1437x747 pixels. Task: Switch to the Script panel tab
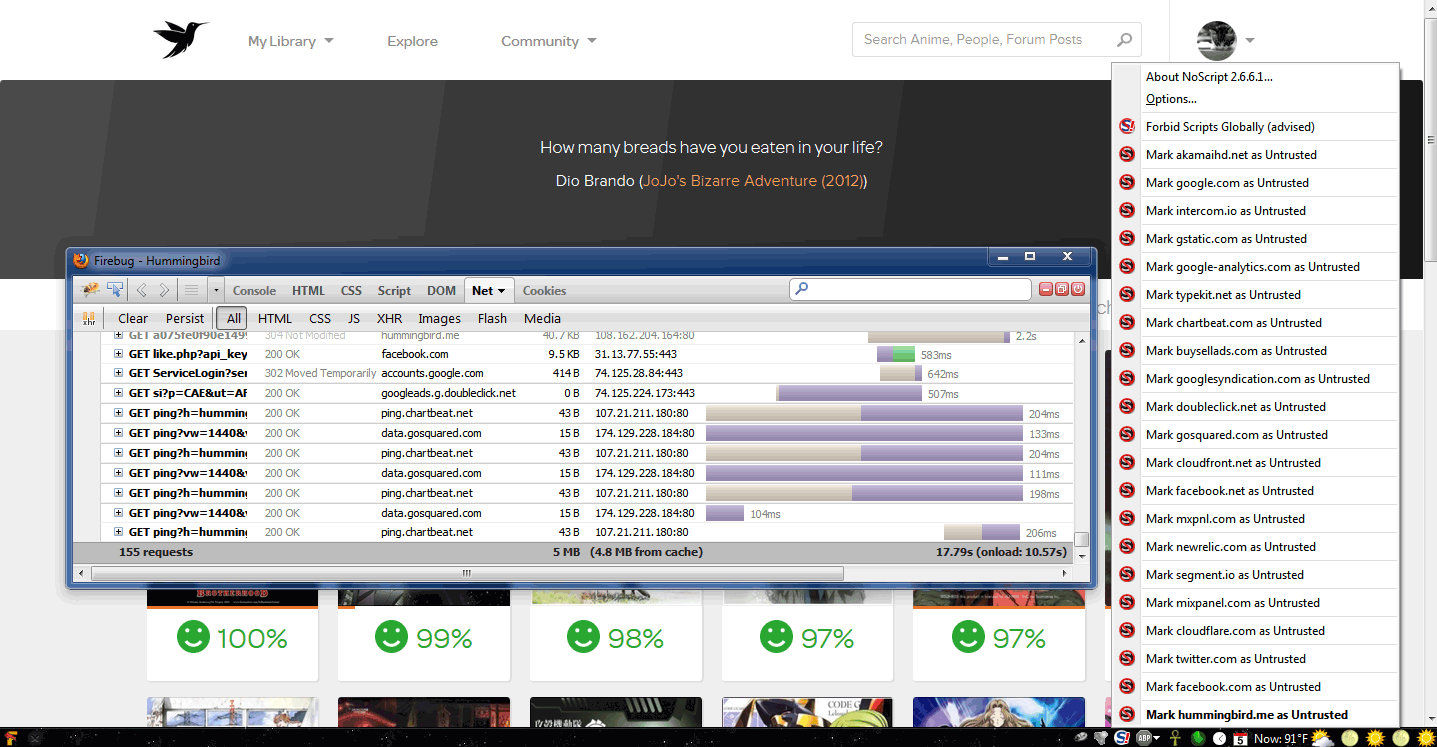394,291
